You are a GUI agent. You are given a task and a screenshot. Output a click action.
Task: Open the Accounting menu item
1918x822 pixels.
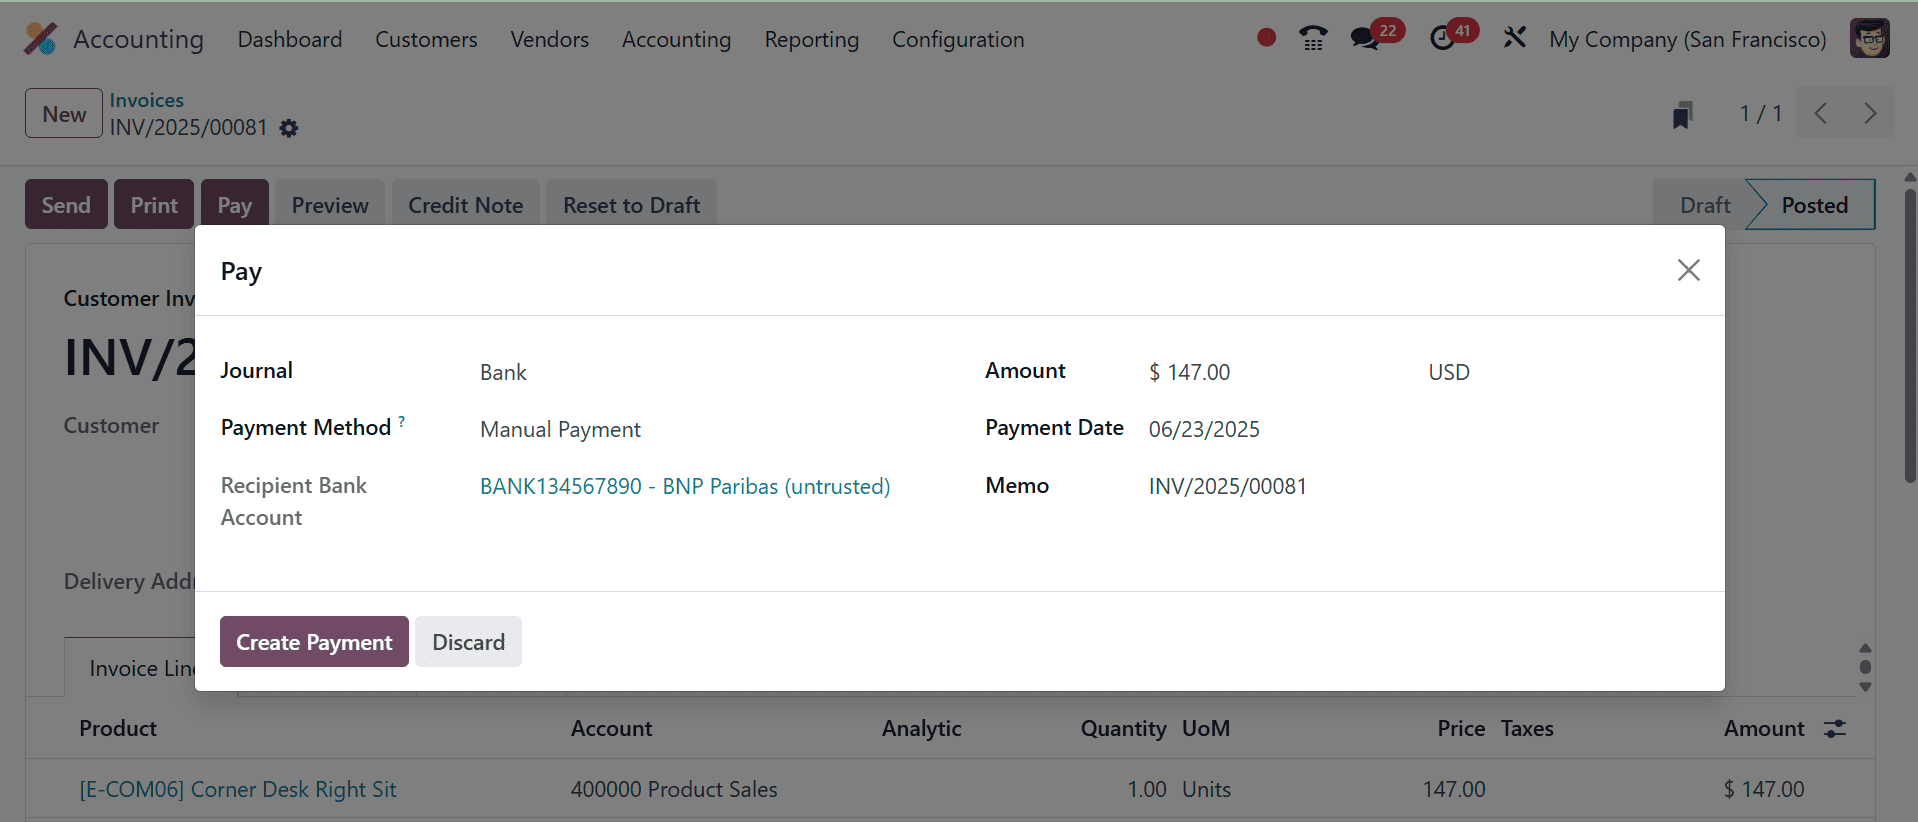click(676, 39)
